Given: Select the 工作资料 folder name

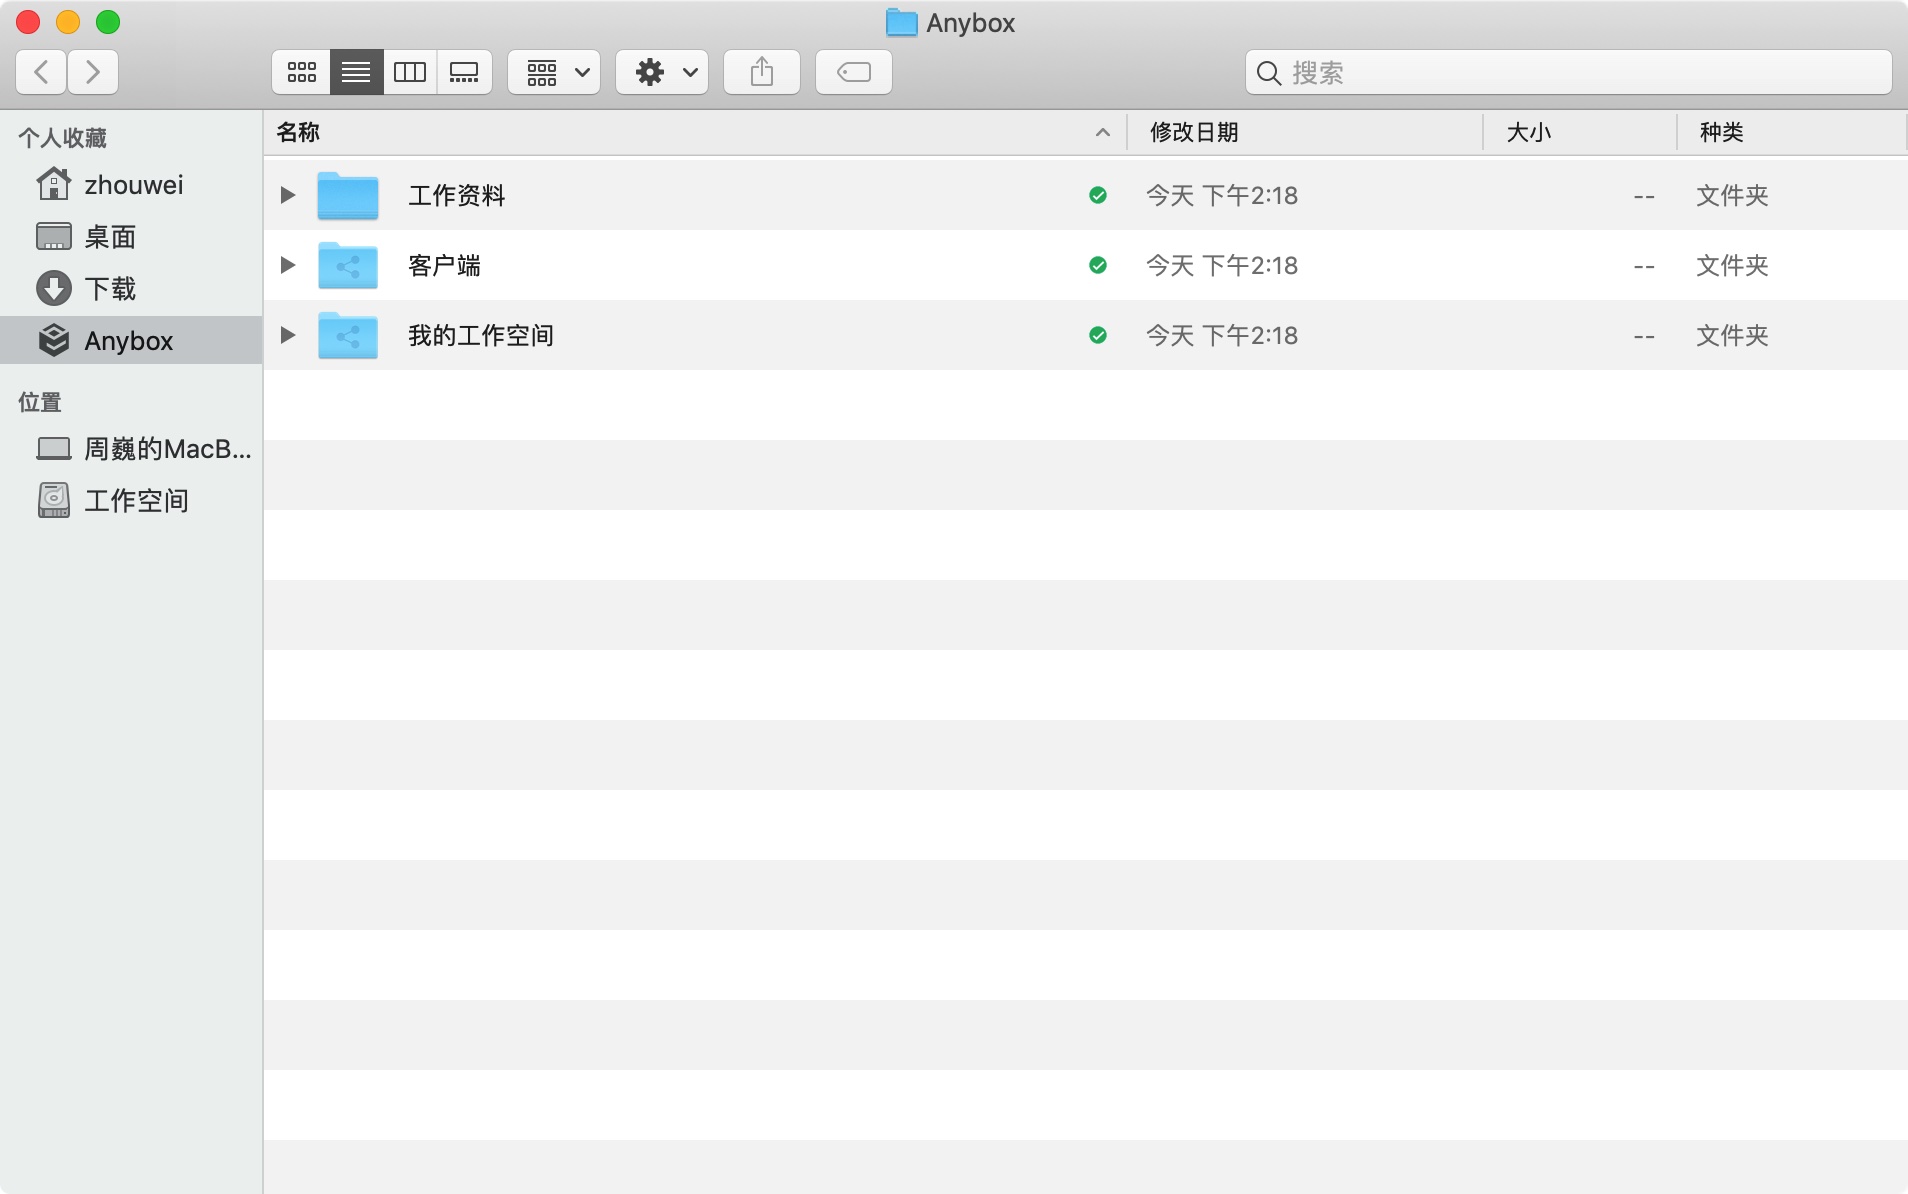Looking at the screenshot, I should (x=457, y=195).
